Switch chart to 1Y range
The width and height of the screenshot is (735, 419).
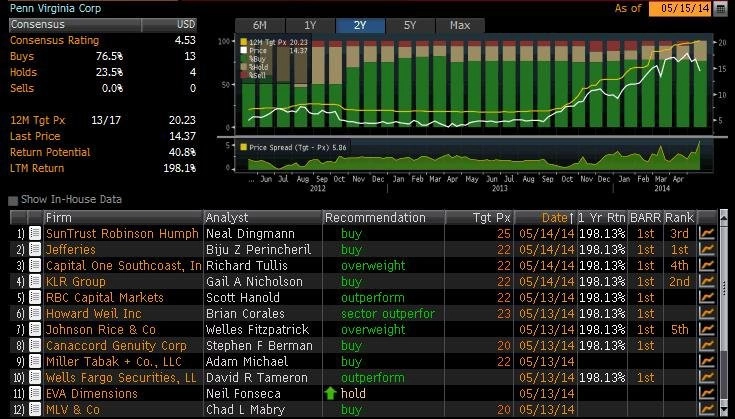coord(310,25)
